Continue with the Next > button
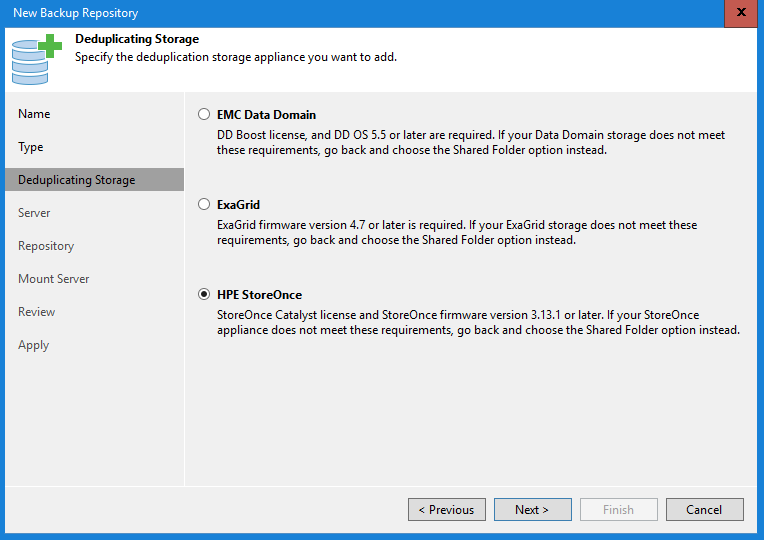764x540 pixels. pos(533,509)
